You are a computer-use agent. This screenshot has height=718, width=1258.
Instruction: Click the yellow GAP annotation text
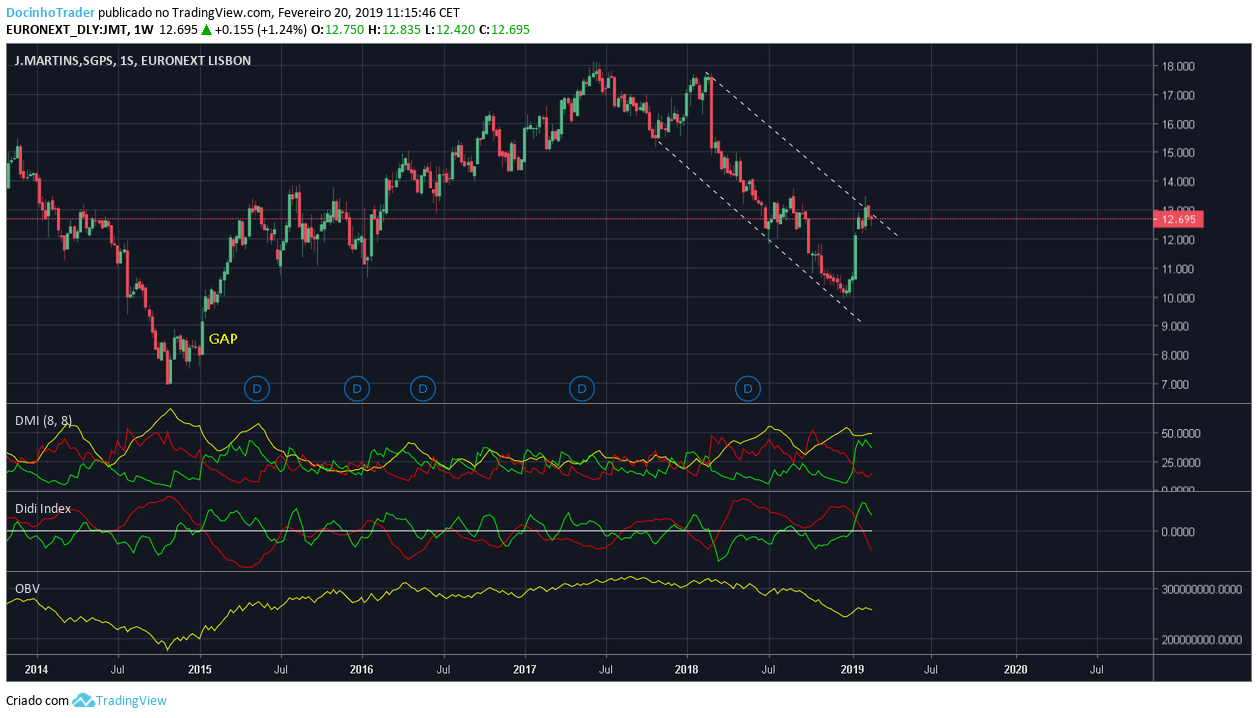tap(222, 339)
